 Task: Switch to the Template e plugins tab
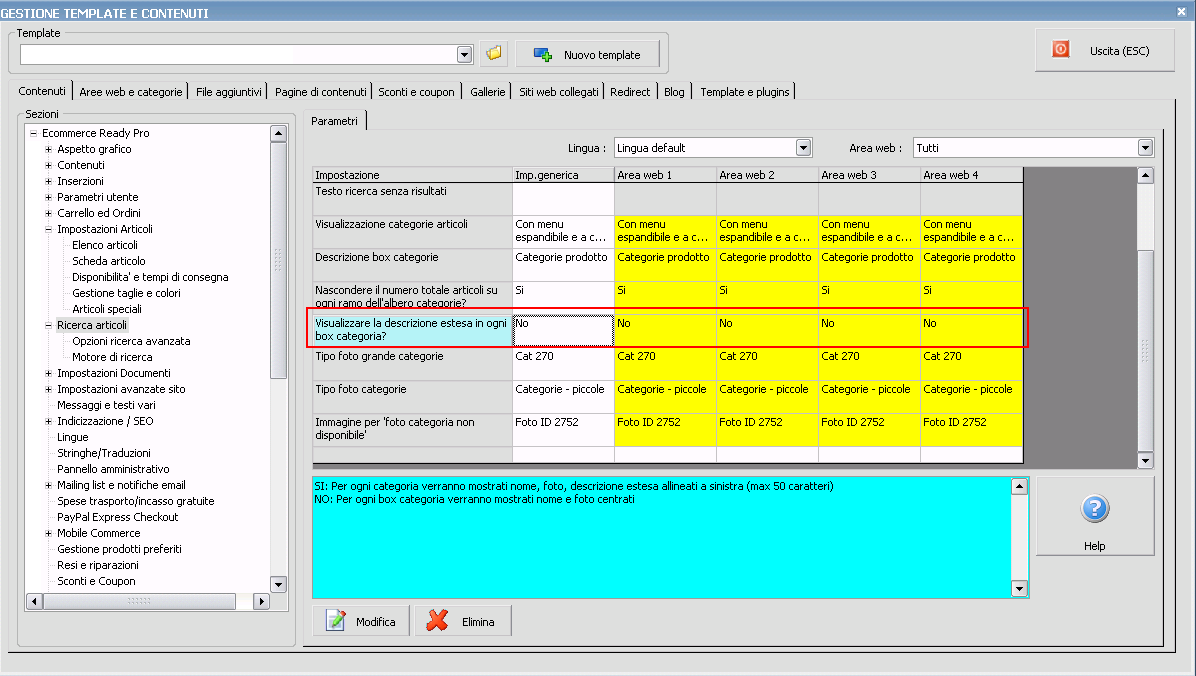[x=744, y=92]
